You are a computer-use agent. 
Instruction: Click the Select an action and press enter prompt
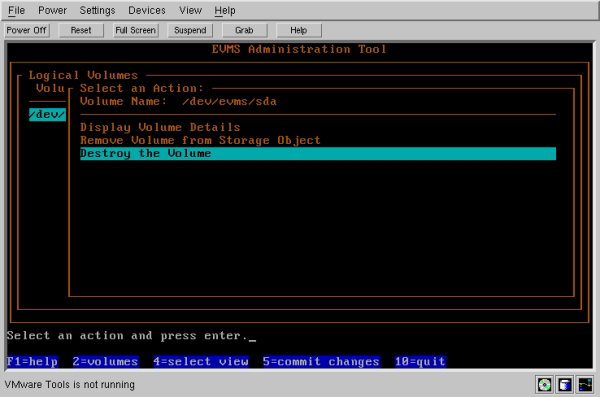tap(128, 336)
